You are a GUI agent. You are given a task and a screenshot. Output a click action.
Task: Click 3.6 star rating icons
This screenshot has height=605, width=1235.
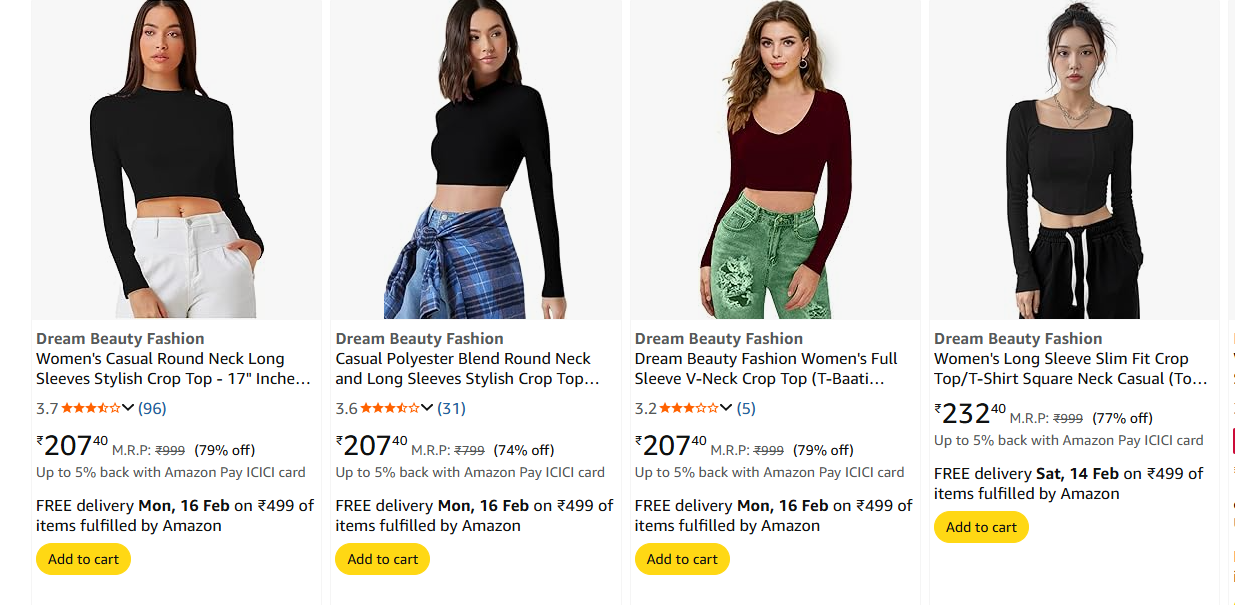(x=390, y=408)
